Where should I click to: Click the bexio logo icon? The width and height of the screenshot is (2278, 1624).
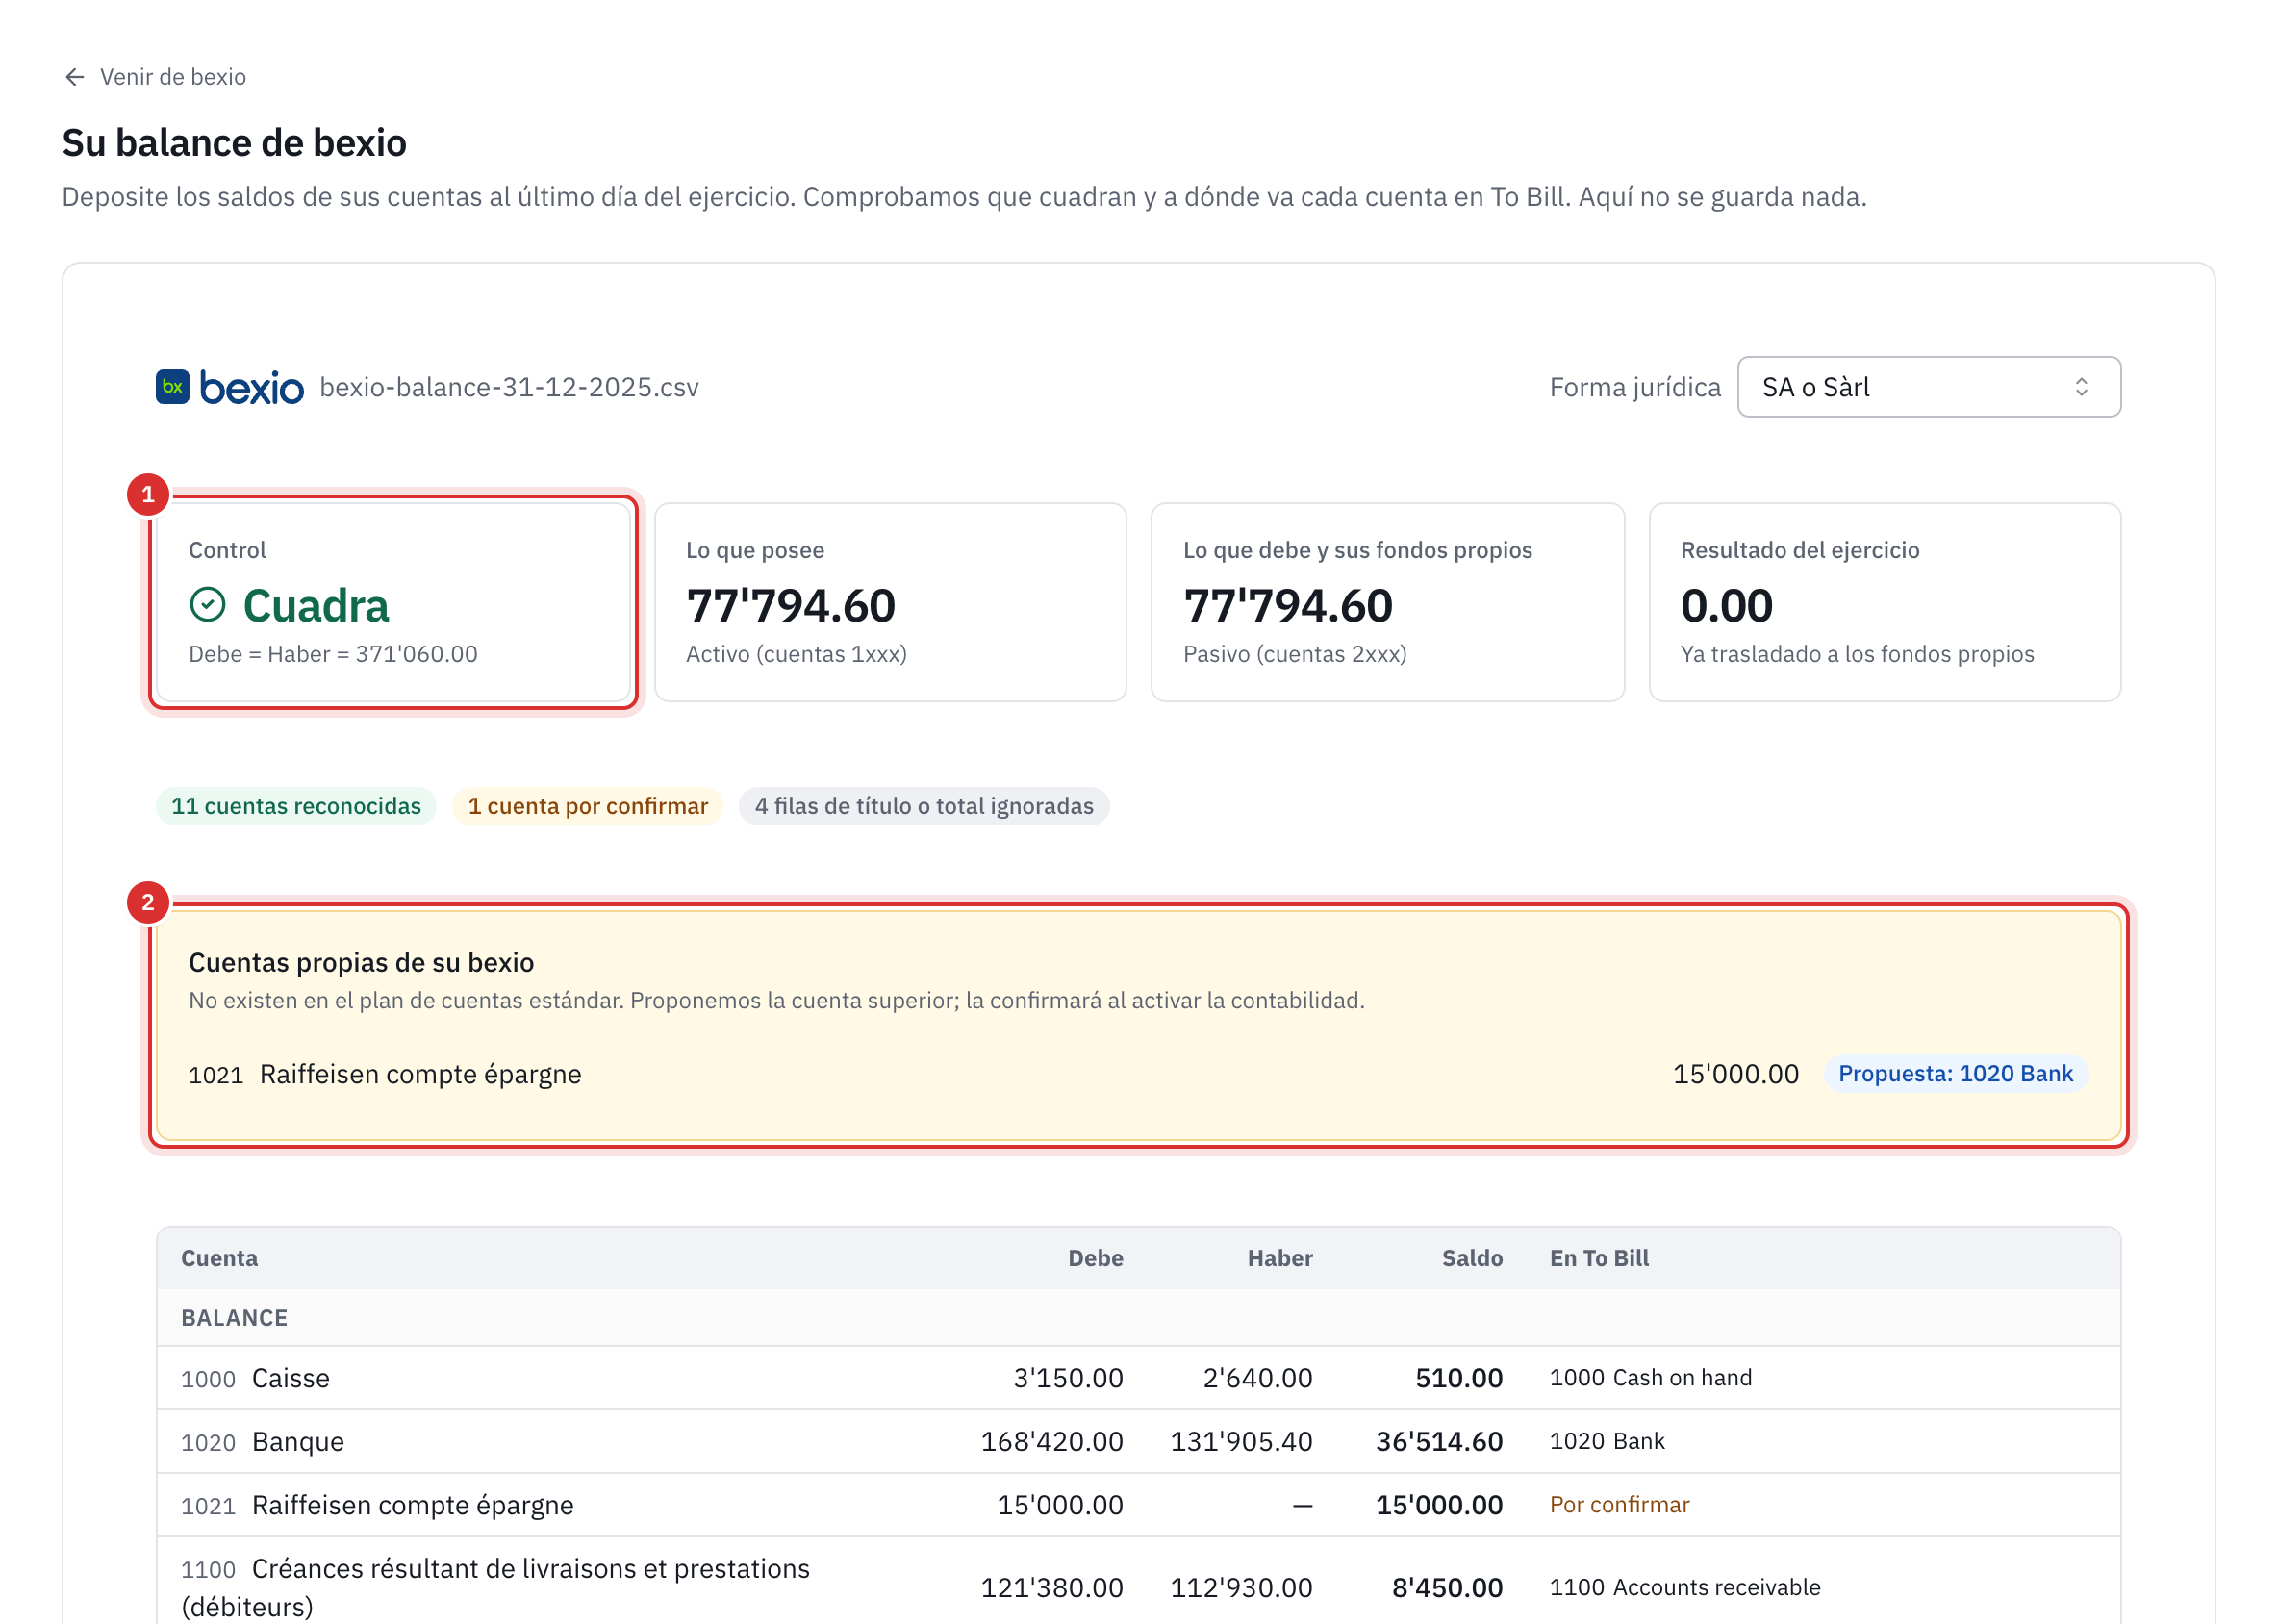coord(172,387)
